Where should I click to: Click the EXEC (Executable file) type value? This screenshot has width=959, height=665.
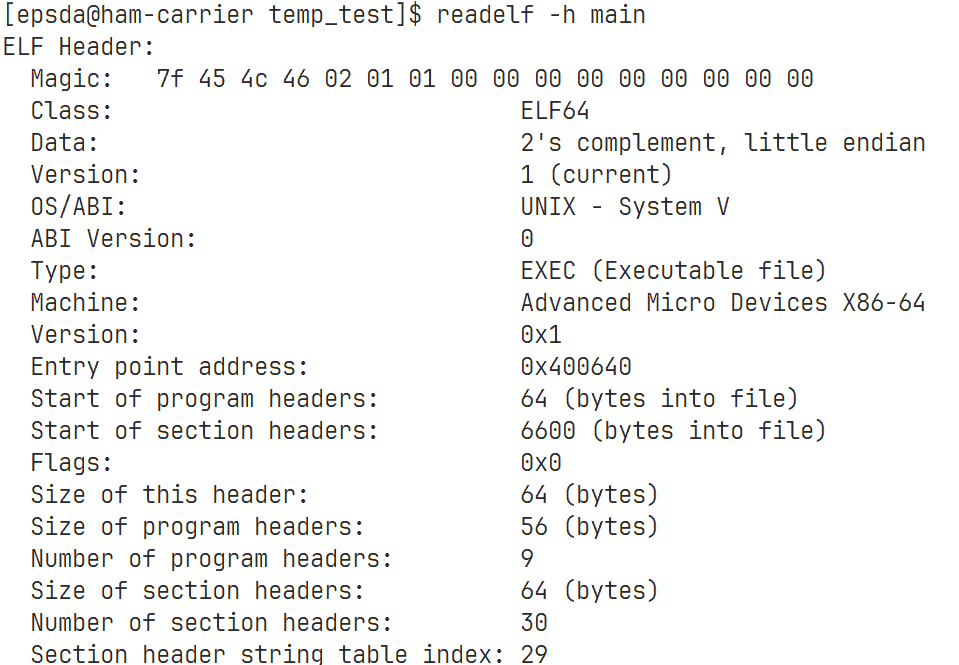673,270
